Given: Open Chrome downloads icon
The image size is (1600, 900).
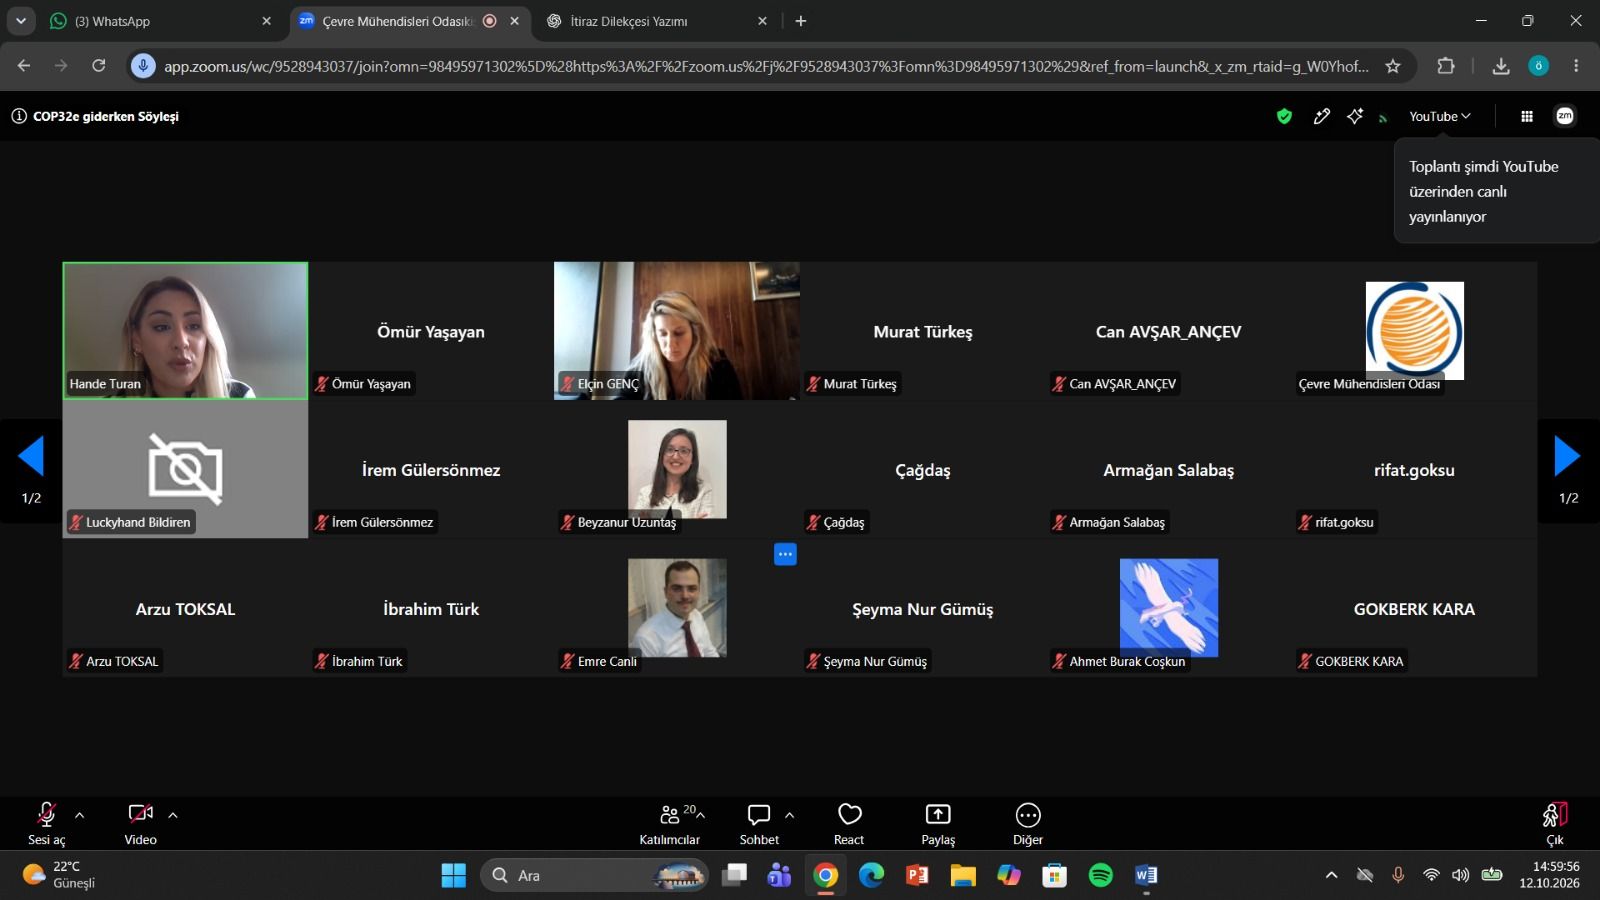Looking at the screenshot, I should click(1500, 66).
